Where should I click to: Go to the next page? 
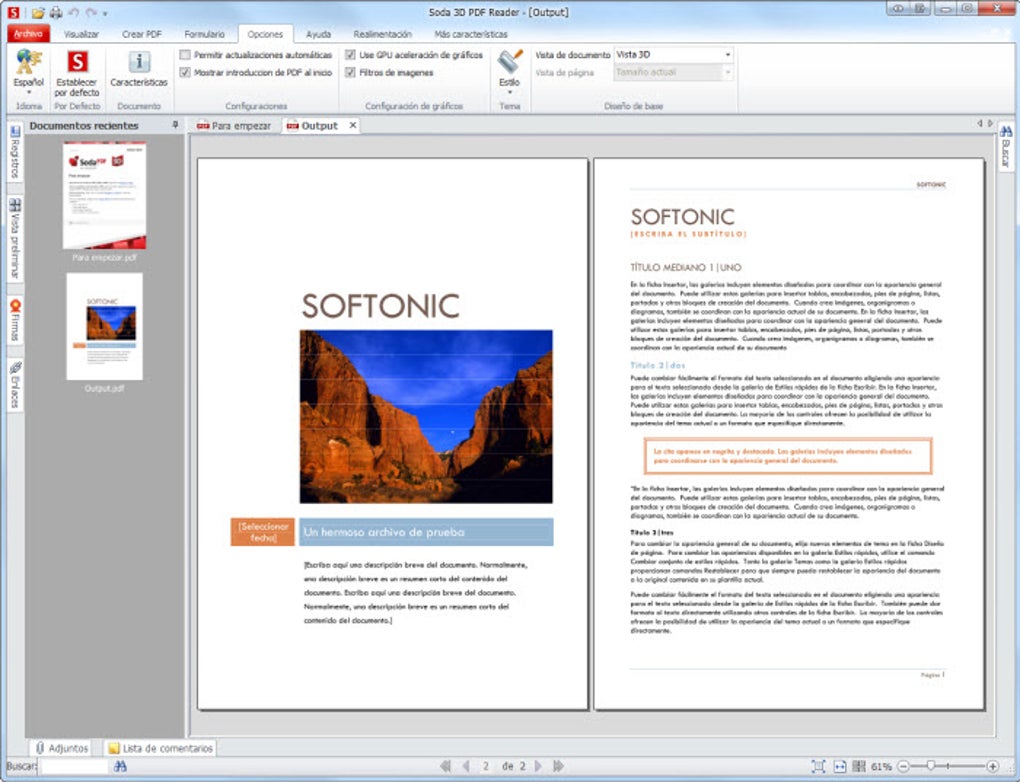539,766
